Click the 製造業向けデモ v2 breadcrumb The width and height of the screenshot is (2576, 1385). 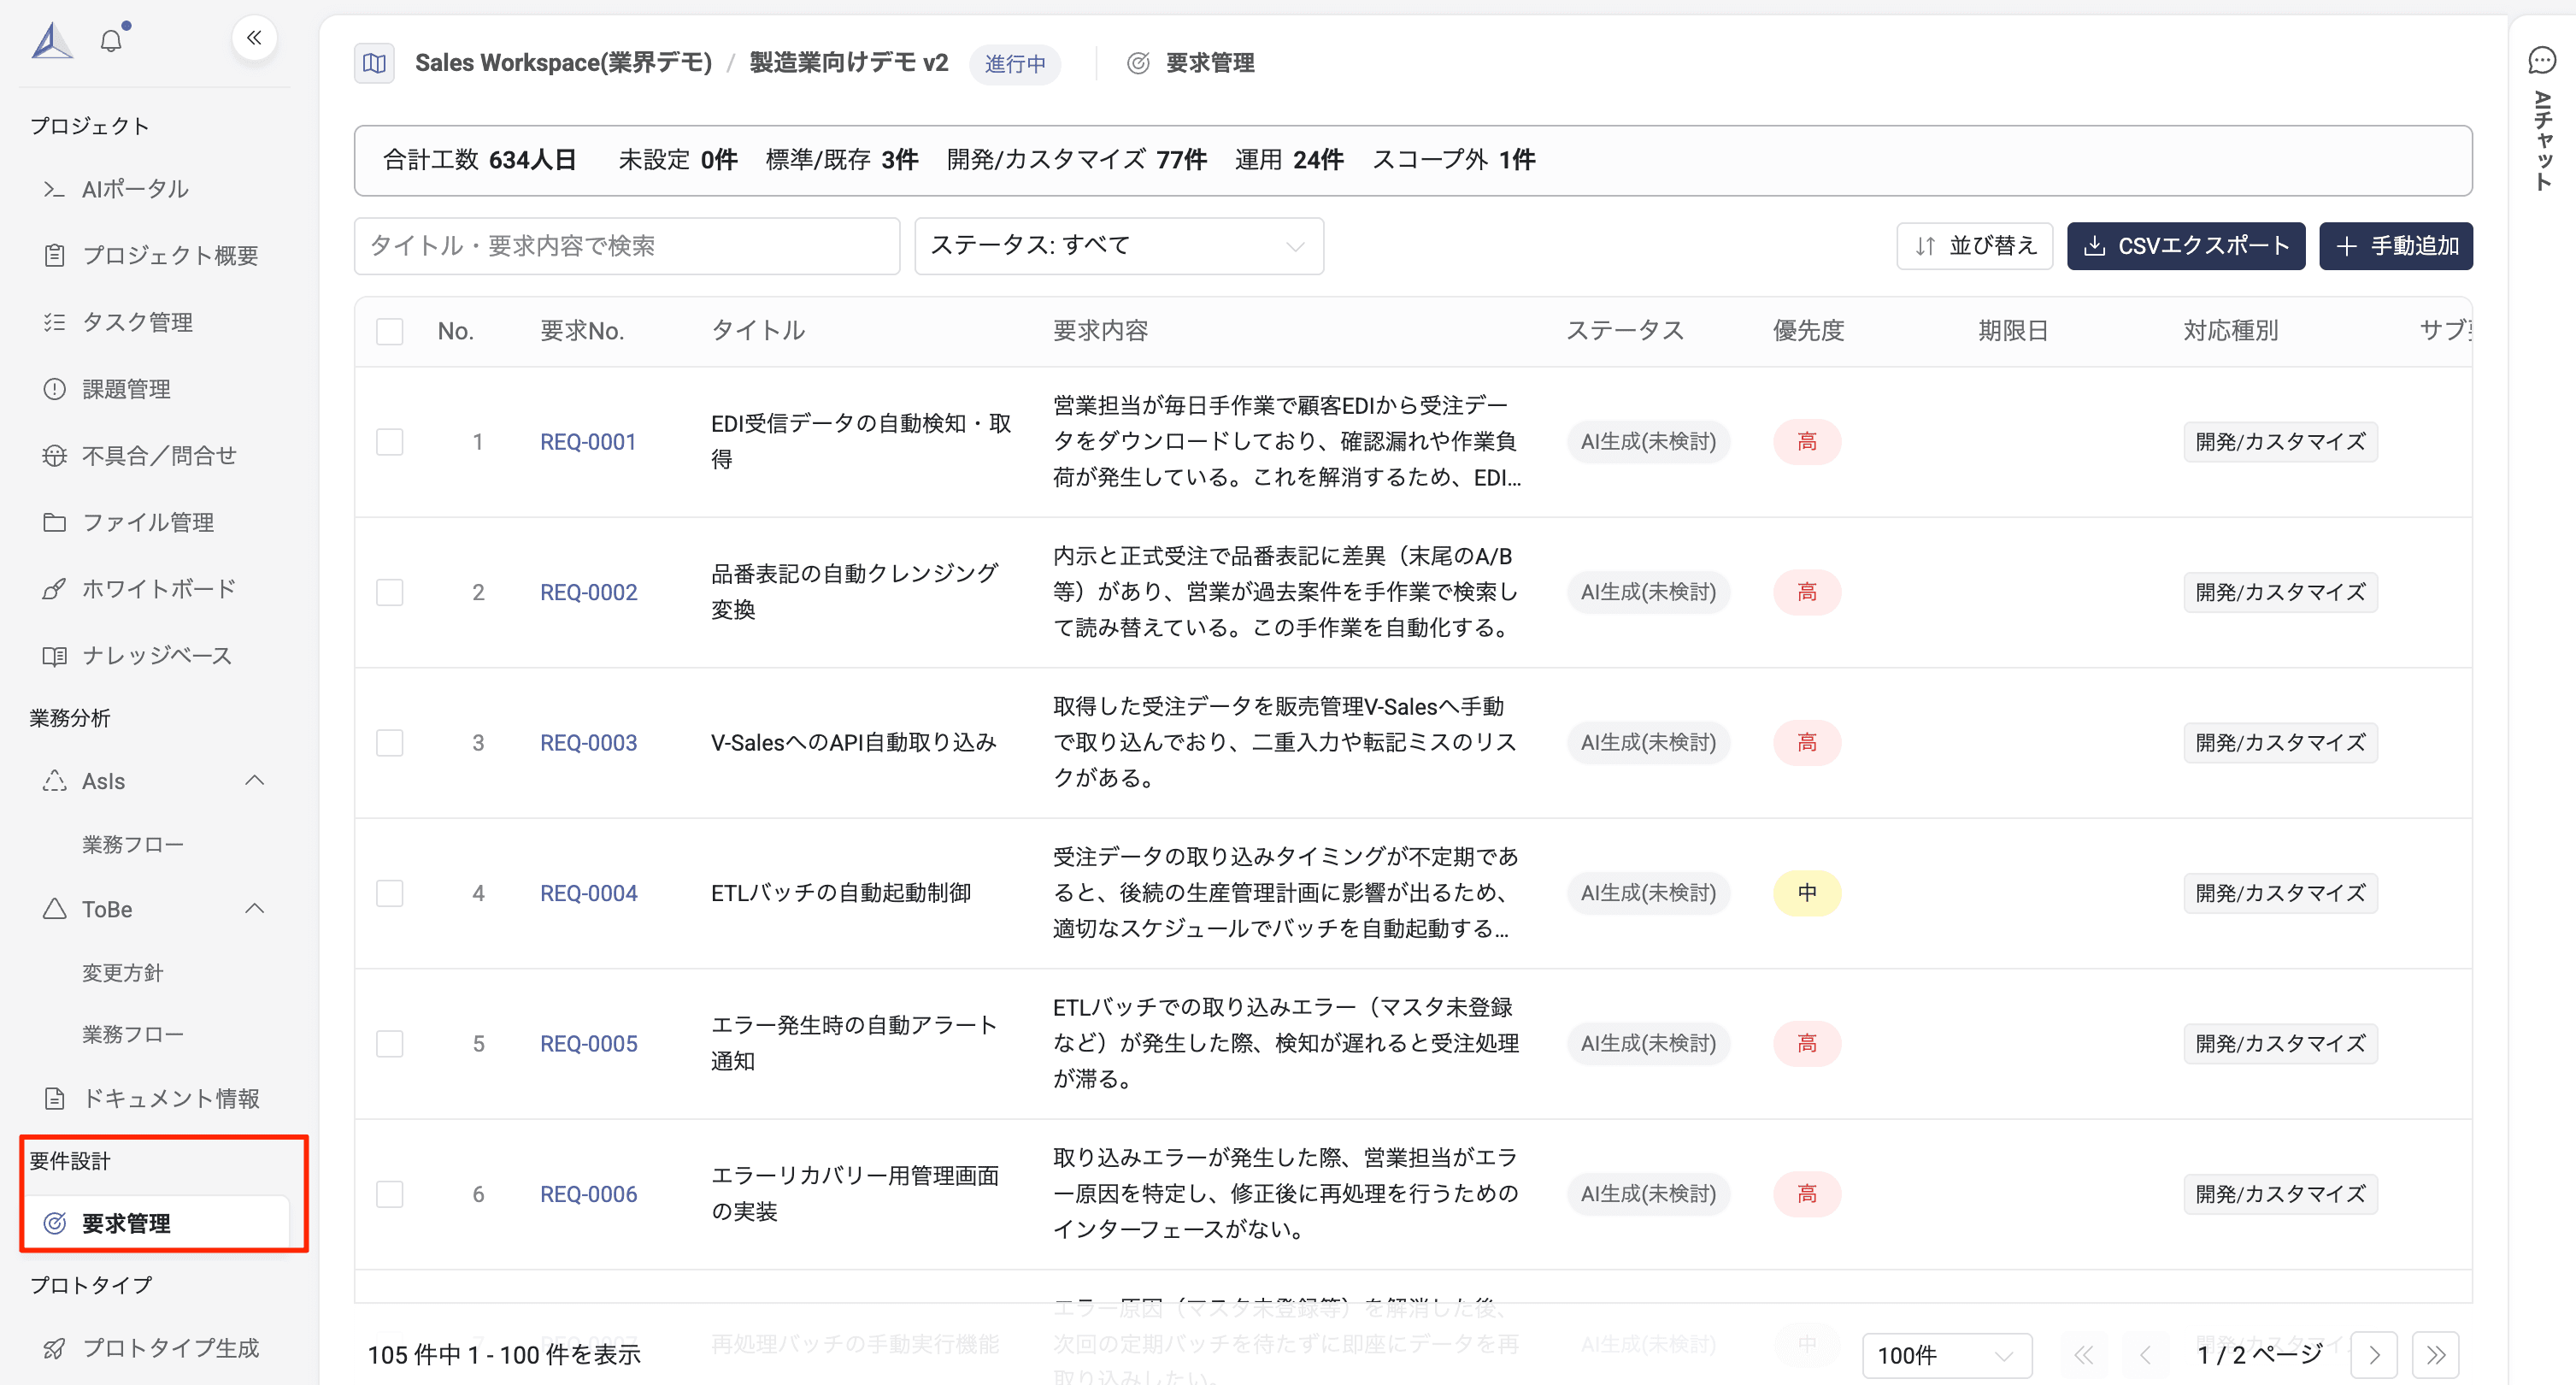849,63
